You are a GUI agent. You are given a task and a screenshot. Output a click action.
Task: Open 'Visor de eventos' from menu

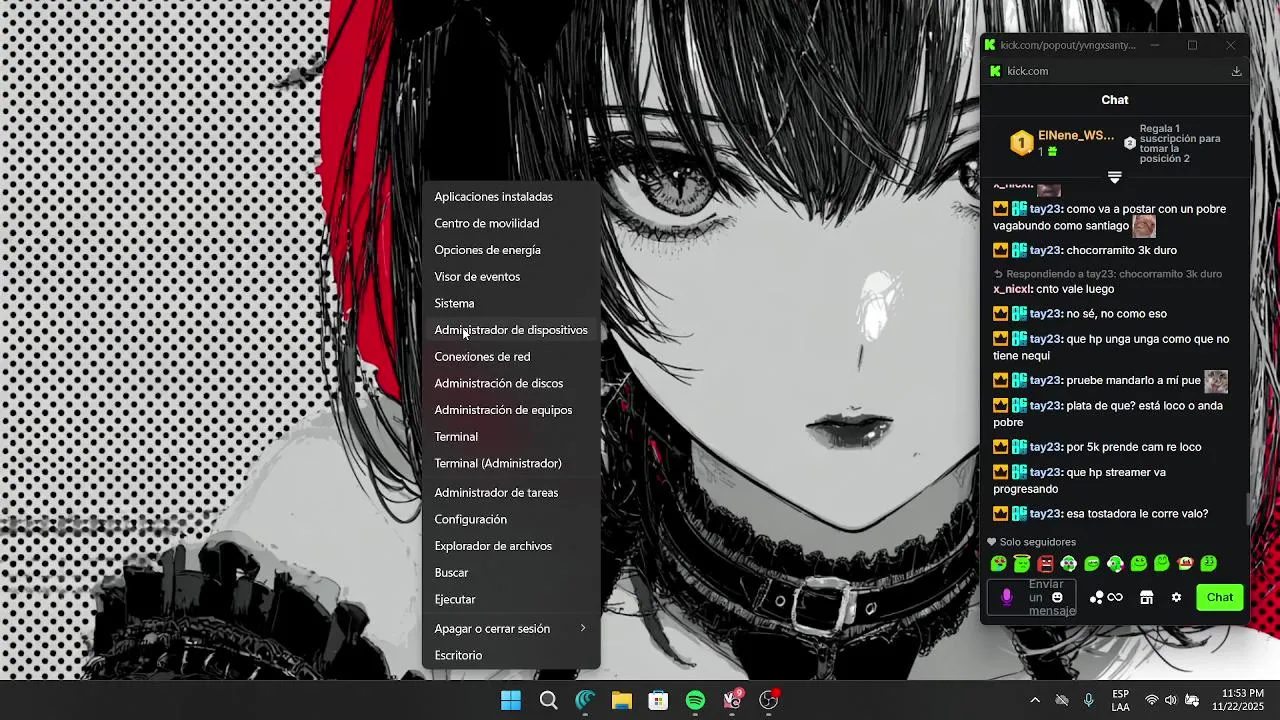tap(511, 277)
